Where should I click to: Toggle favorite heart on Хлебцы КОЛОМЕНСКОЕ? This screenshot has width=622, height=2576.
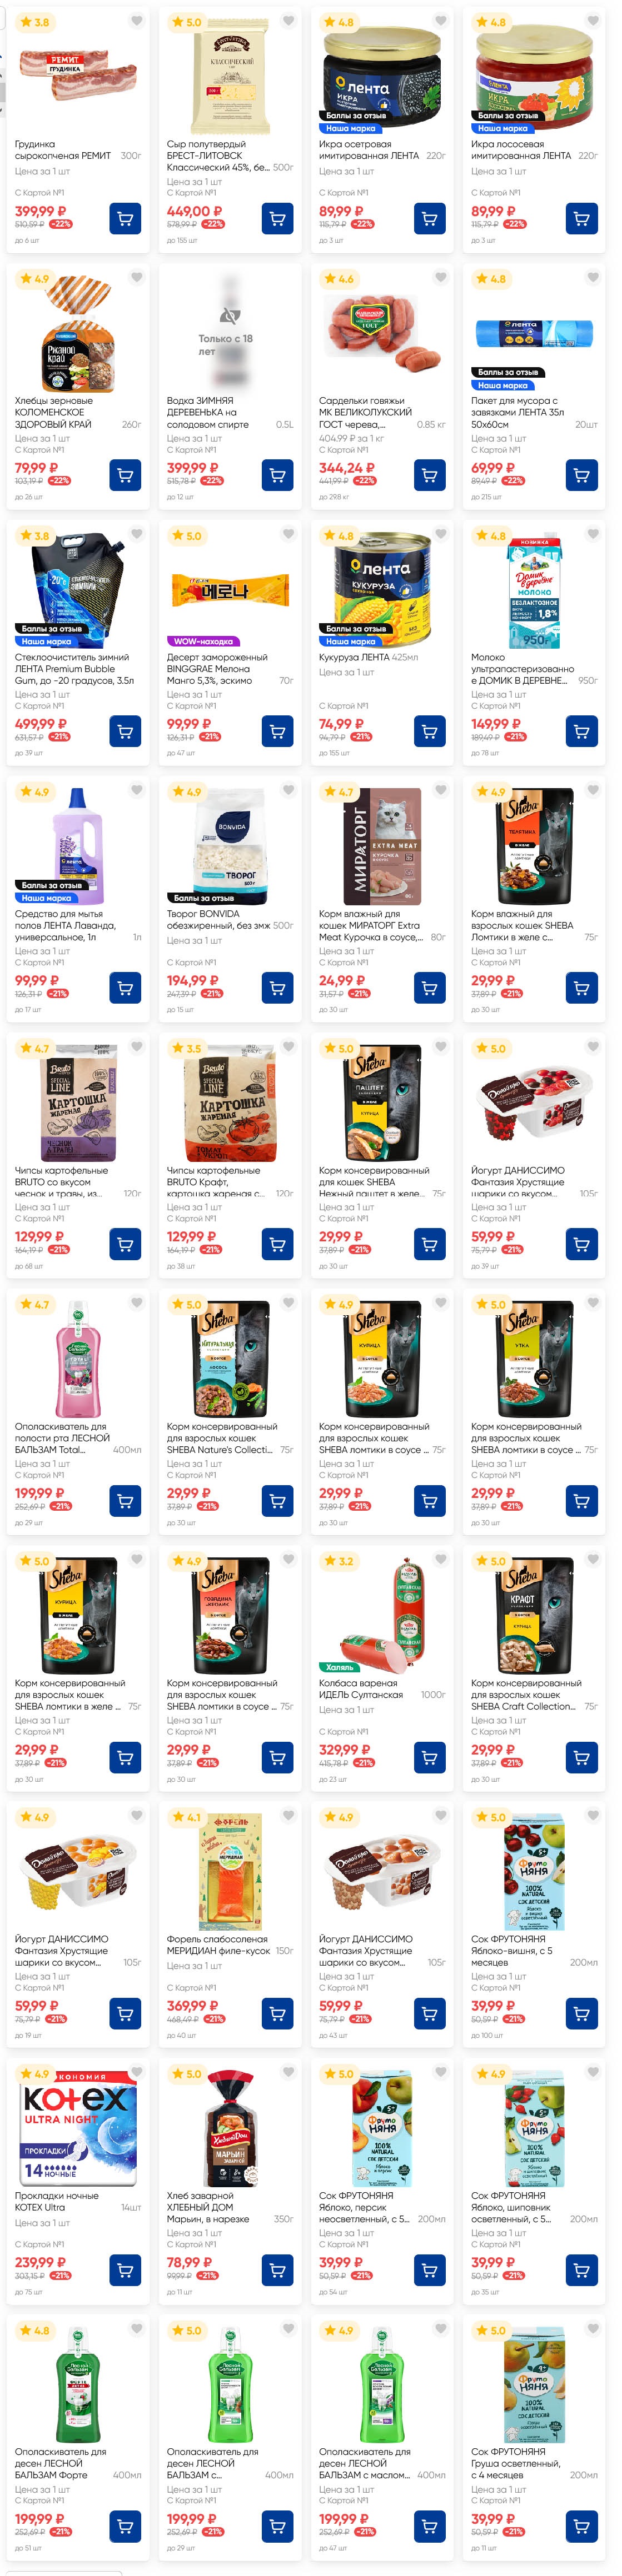point(136,278)
